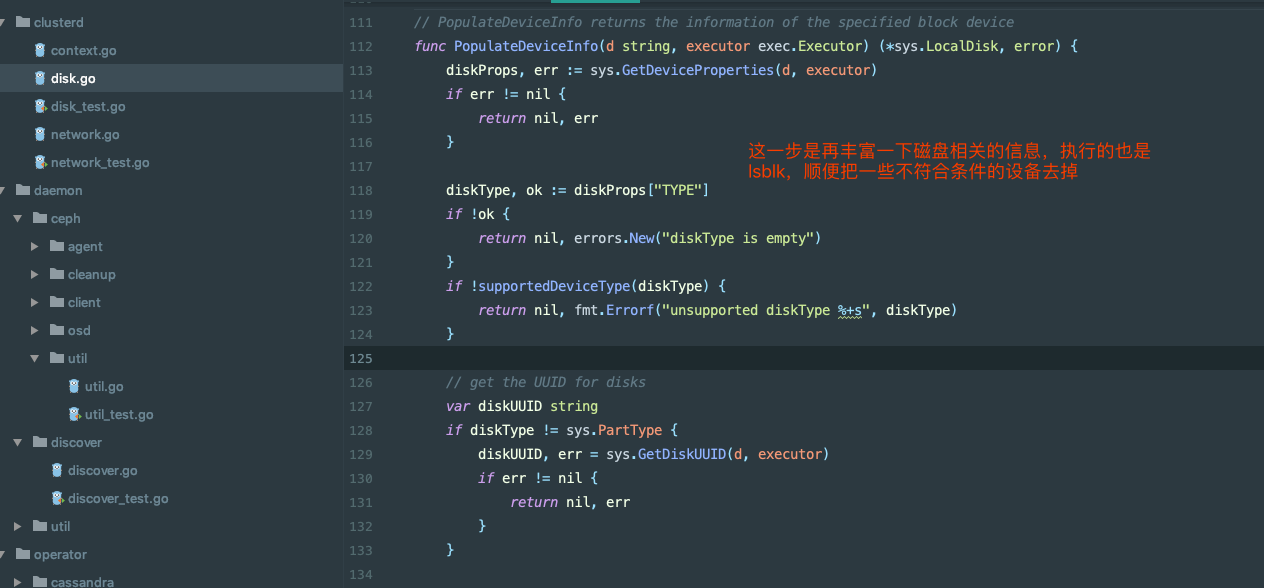The width and height of the screenshot is (1264, 588).
Task: Collapse the discover folder arrow
Action: click(18, 442)
